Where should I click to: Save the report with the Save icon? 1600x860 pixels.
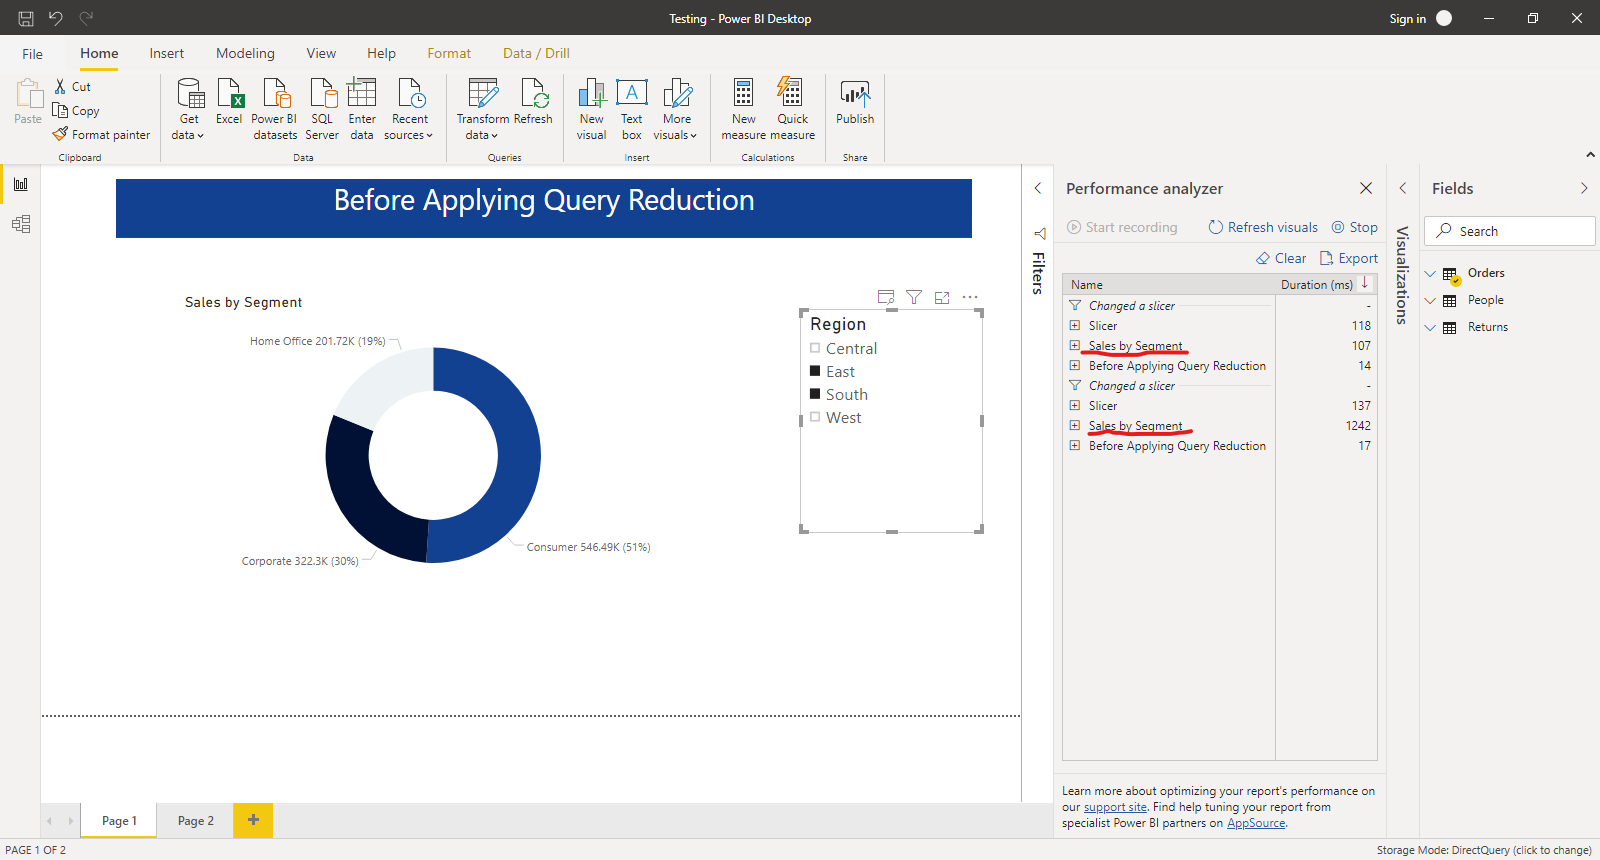[x=26, y=18]
